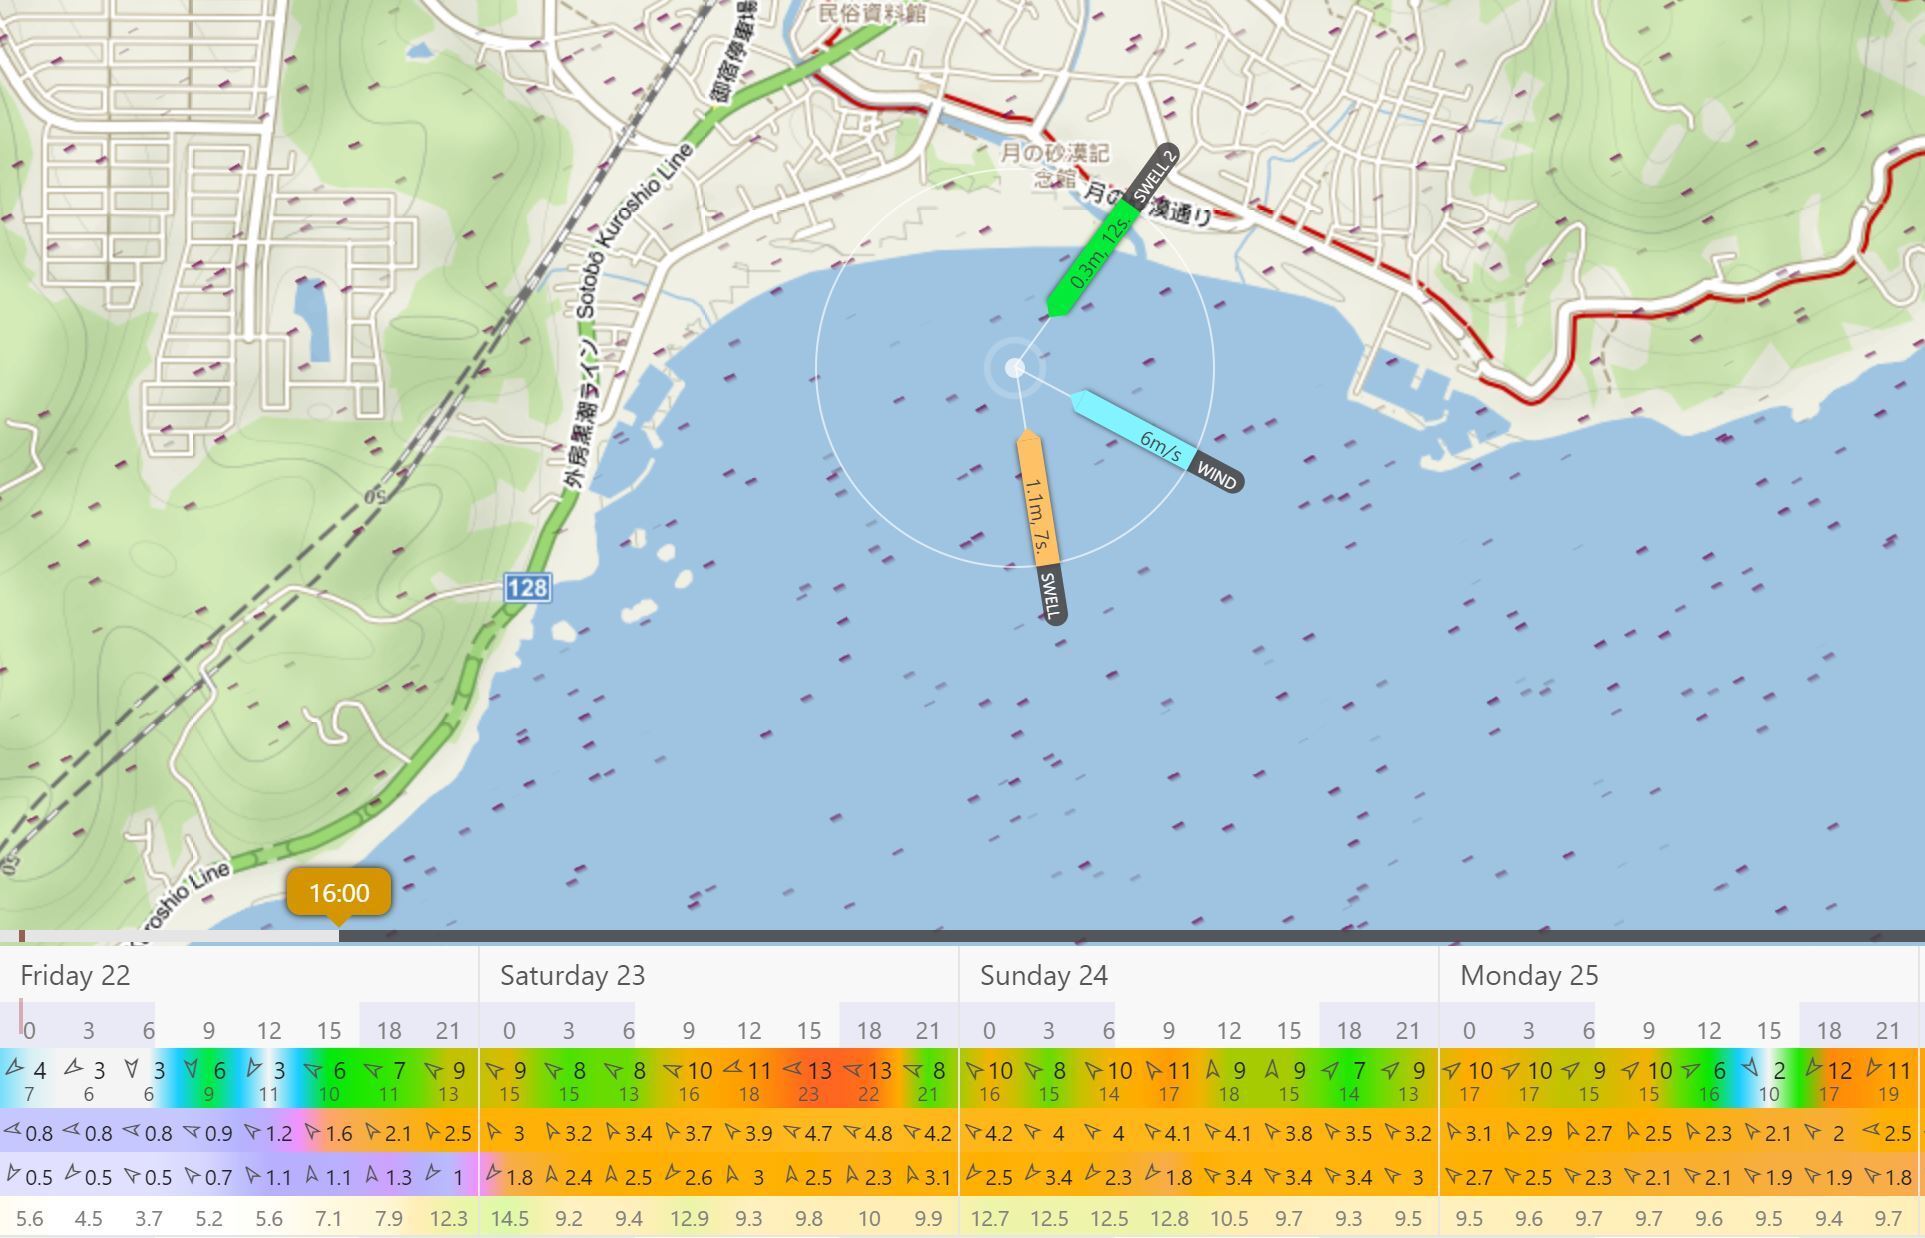Viewport: 1925px width, 1238px height.
Task: Select the Saturday 23 day header
Action: (x=572, y=975)
